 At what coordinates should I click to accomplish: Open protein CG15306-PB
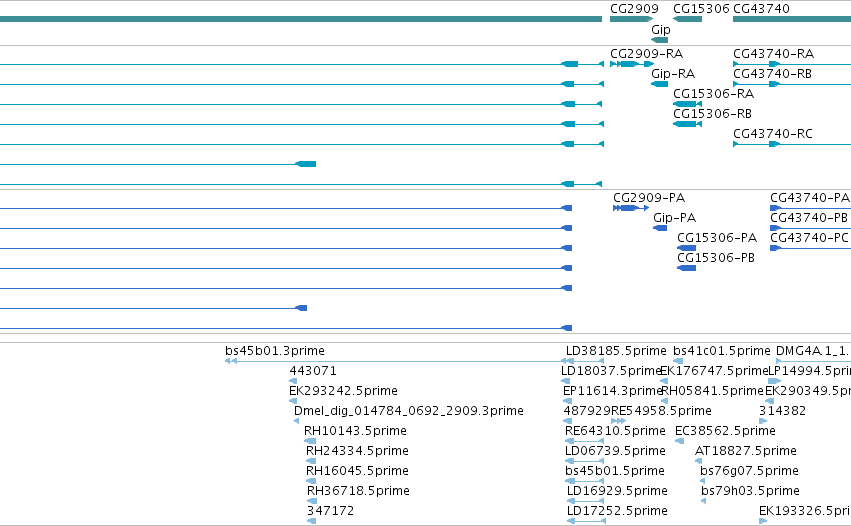(x=716, y=258)
